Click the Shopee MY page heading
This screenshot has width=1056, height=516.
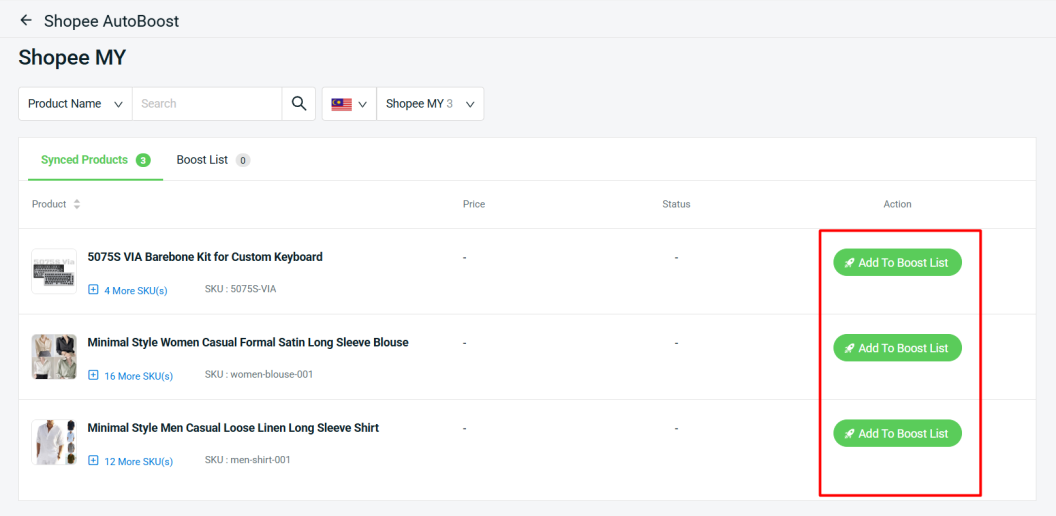click(72, 57)
